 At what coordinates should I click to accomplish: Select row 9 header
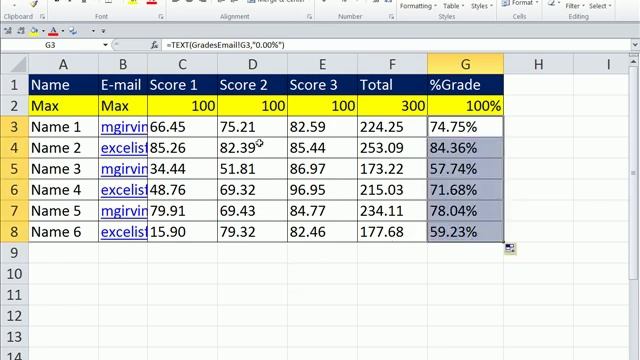[x=14, y=253]
